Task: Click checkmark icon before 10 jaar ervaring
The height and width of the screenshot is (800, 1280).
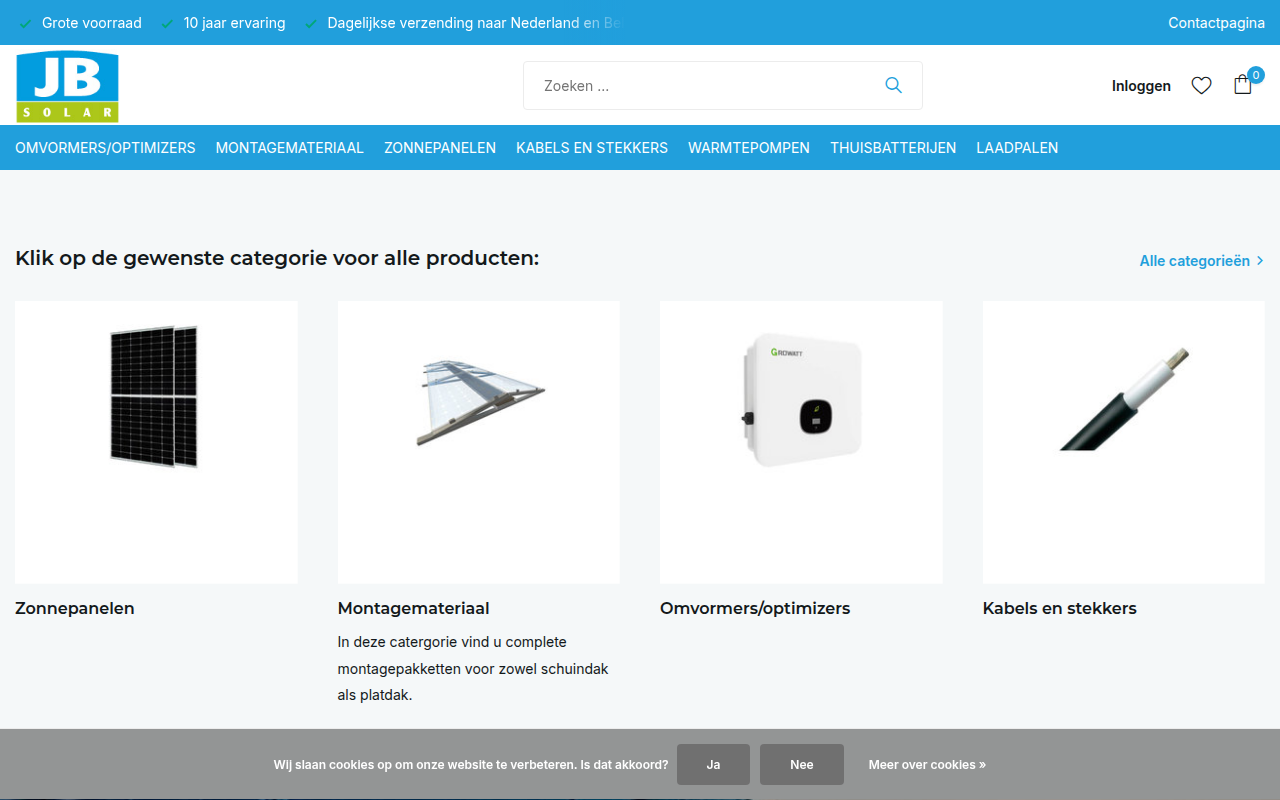Action: pos(167,23)
